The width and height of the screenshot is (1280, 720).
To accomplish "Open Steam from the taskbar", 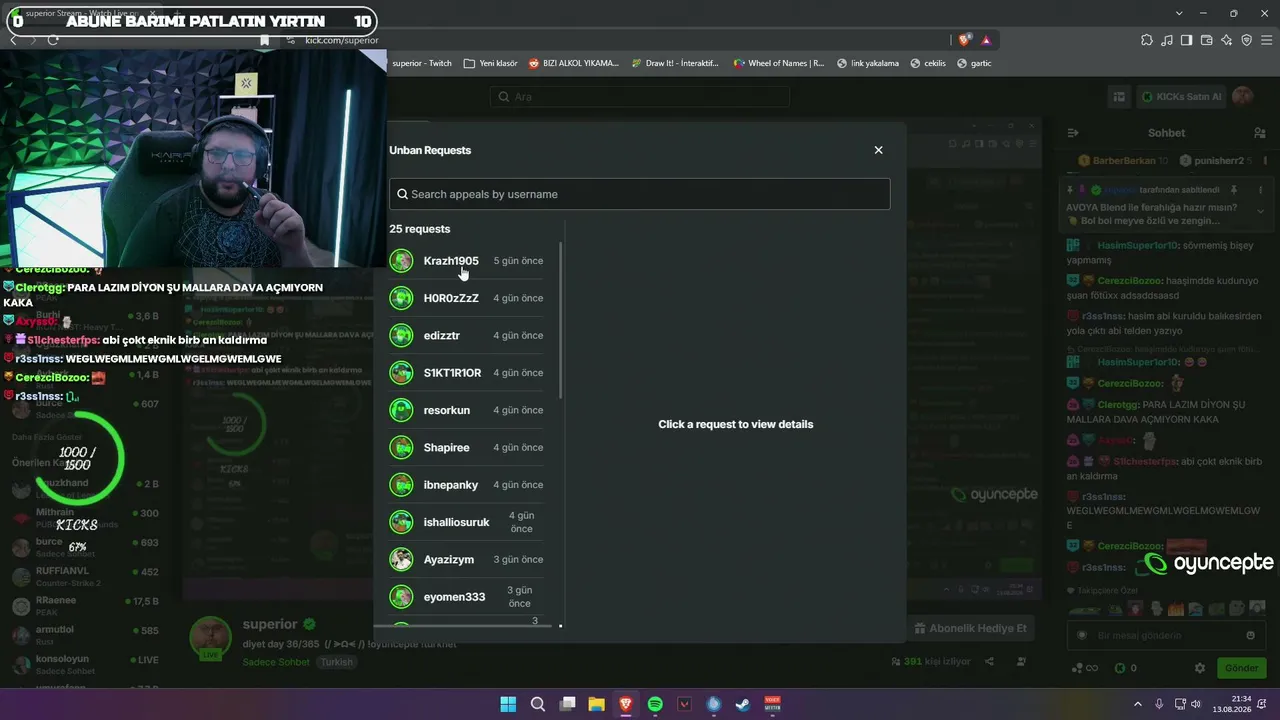I will click(x=743, y=704).
